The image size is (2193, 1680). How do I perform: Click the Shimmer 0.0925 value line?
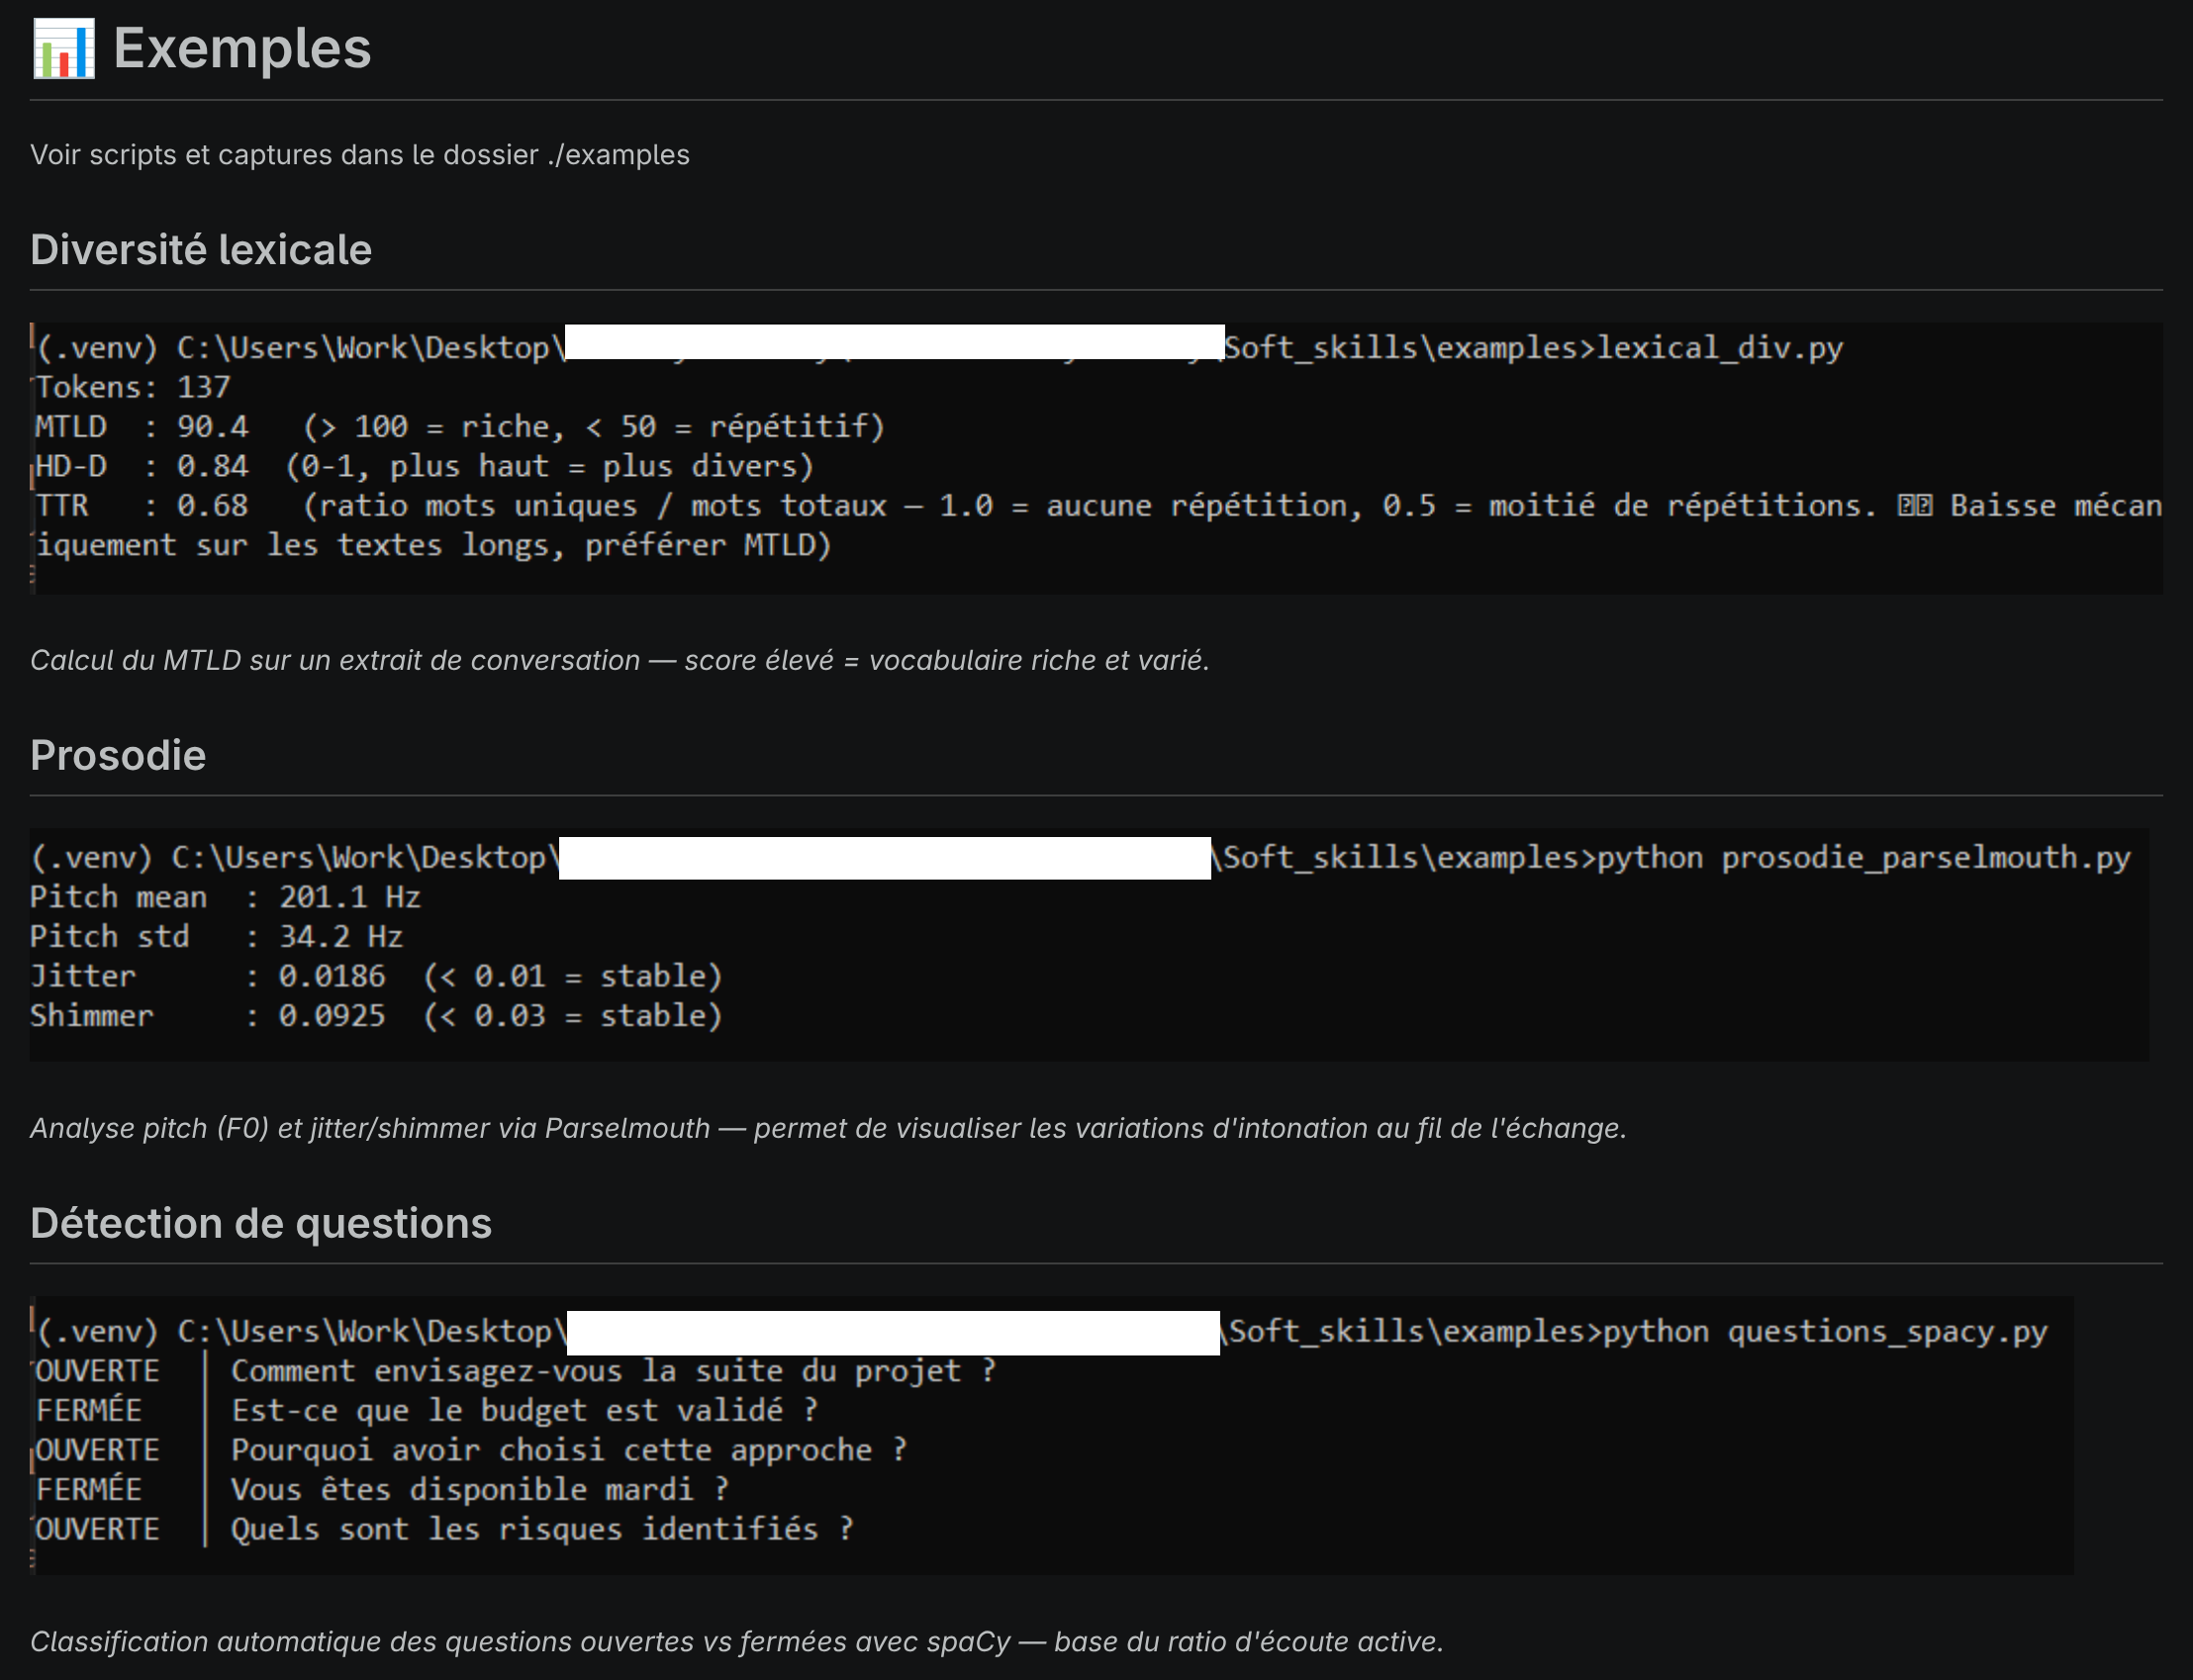point(375,1016)
